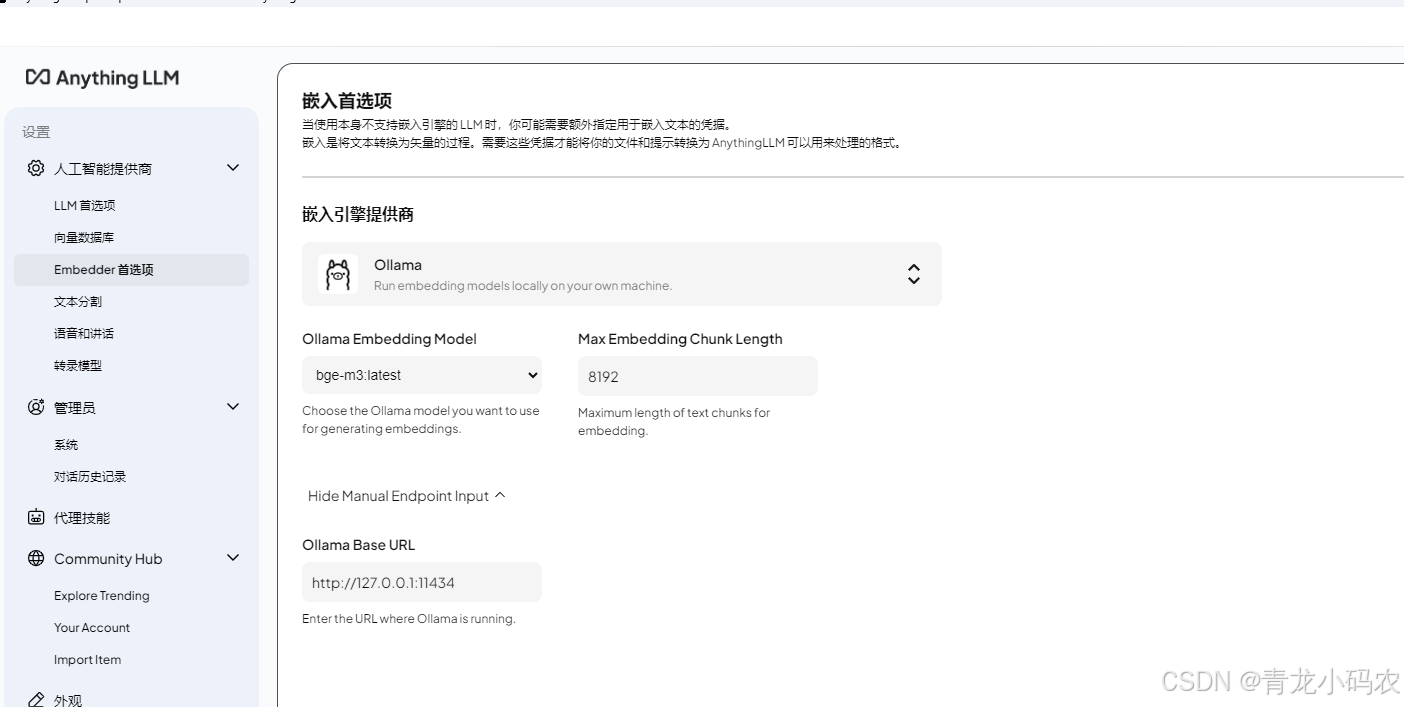Open 代理技能 settings
This screenshot has height=707, width=1404.
pyautogui.click(x=82, y=518)
